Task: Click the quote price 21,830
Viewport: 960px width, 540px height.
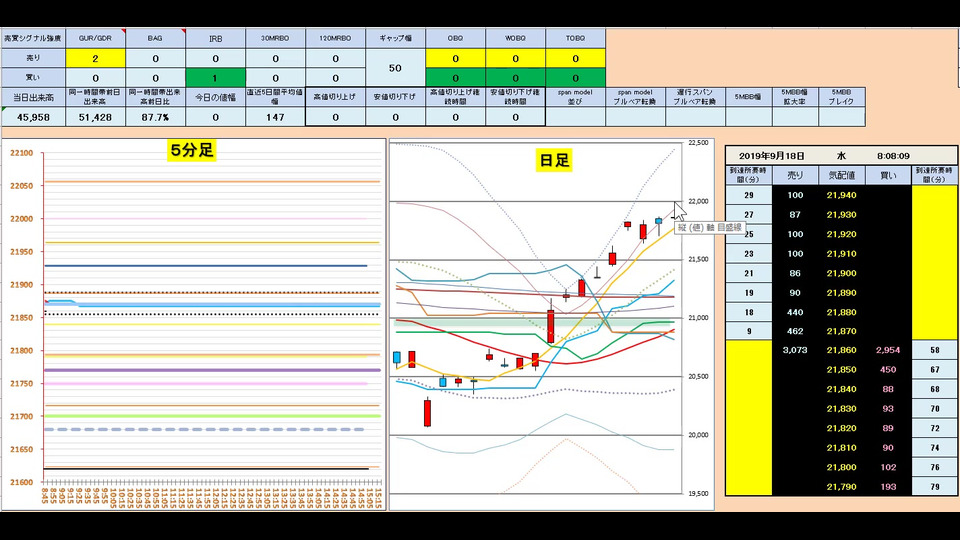Action: pos(841,408)
